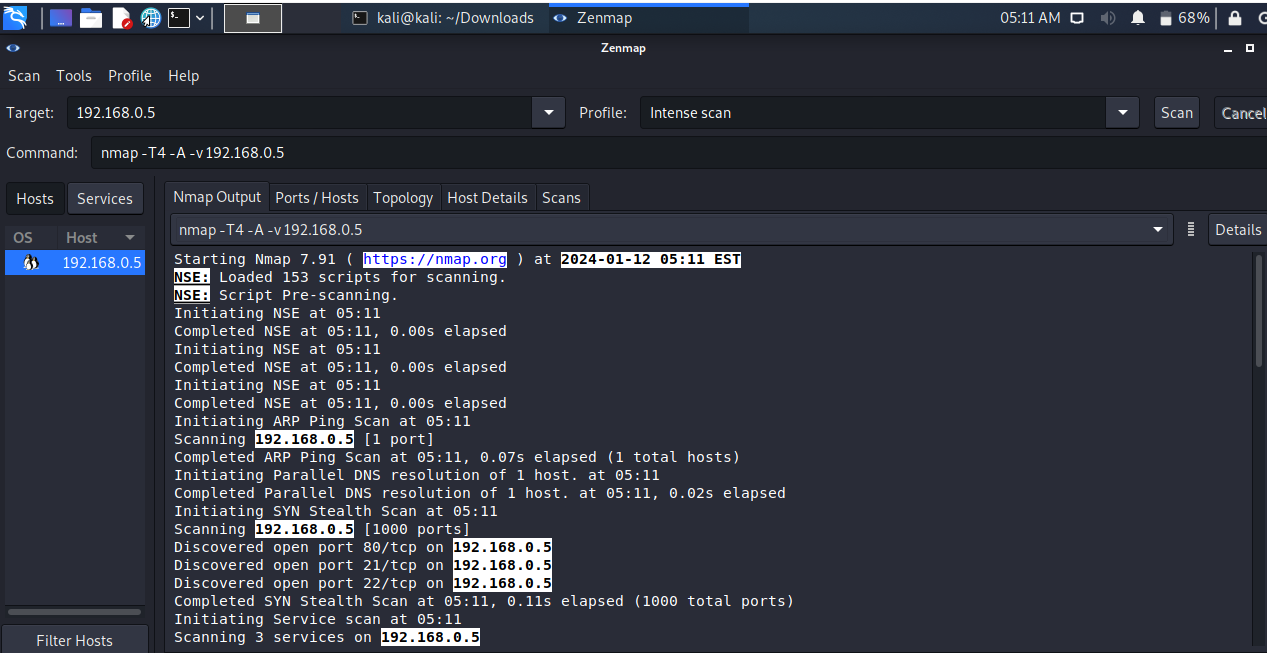
Task: Click the output options dotted icon
Action: [x=1191, y=230]
